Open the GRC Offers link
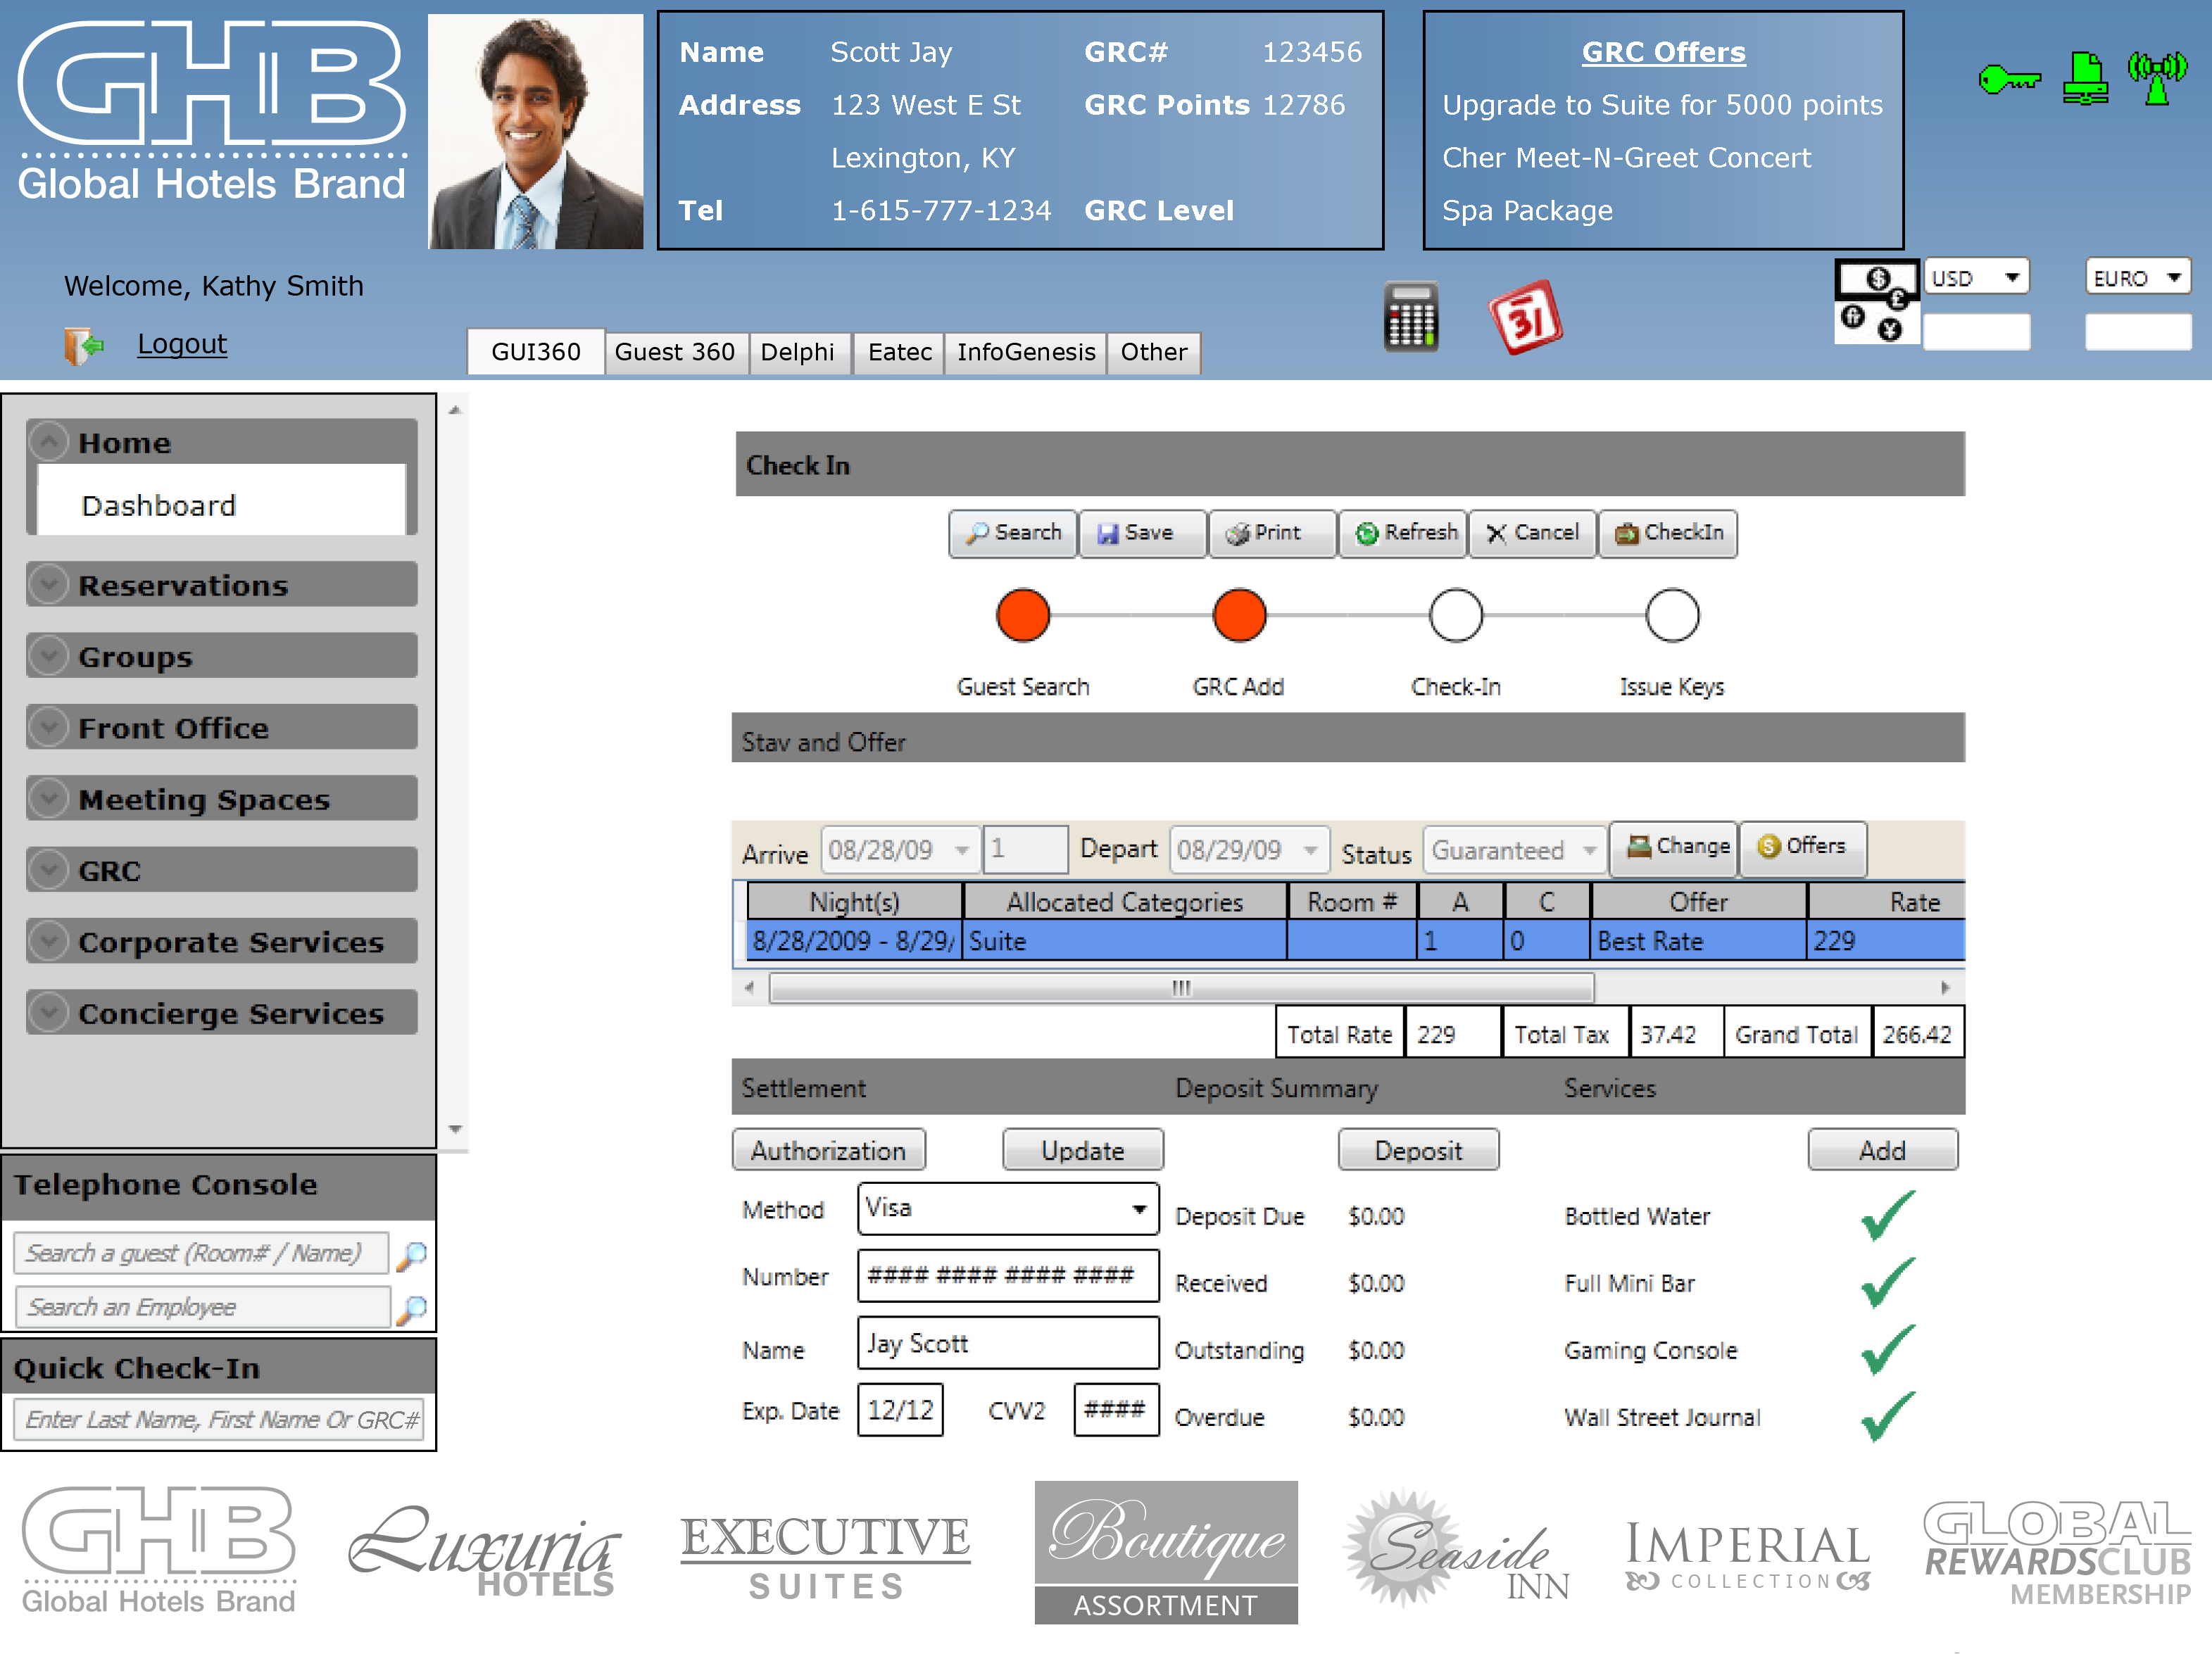This screenshot has height=1654, width=2212. (1663, 52)
